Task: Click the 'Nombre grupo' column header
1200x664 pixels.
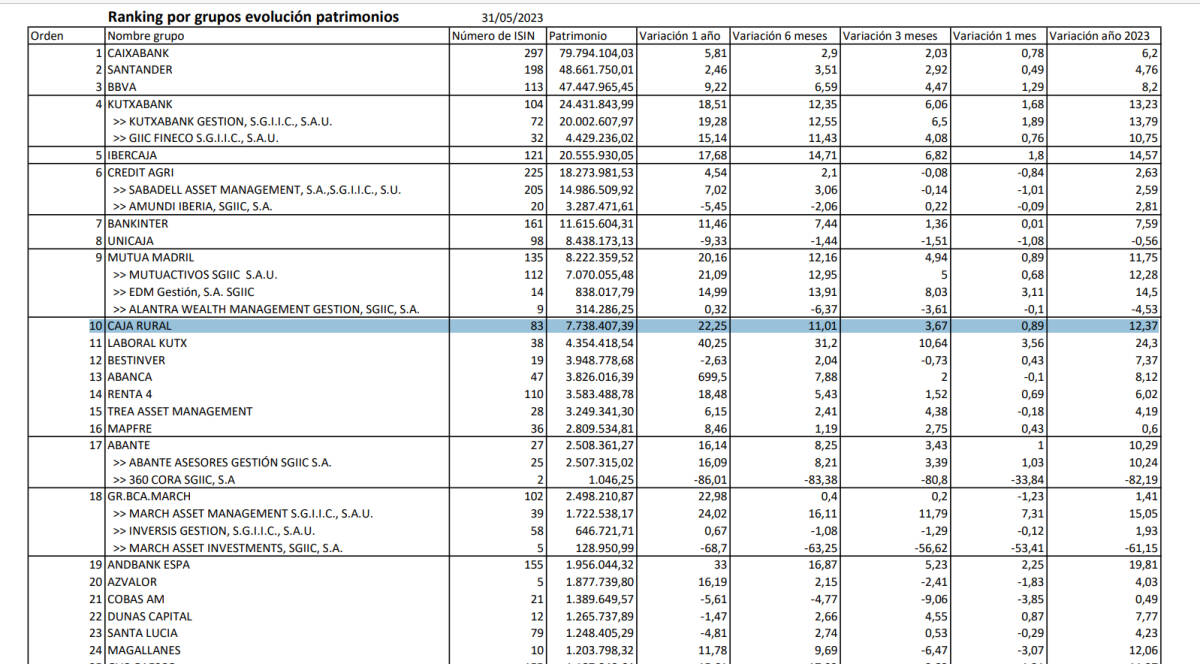Action: (x=145, y=36)
